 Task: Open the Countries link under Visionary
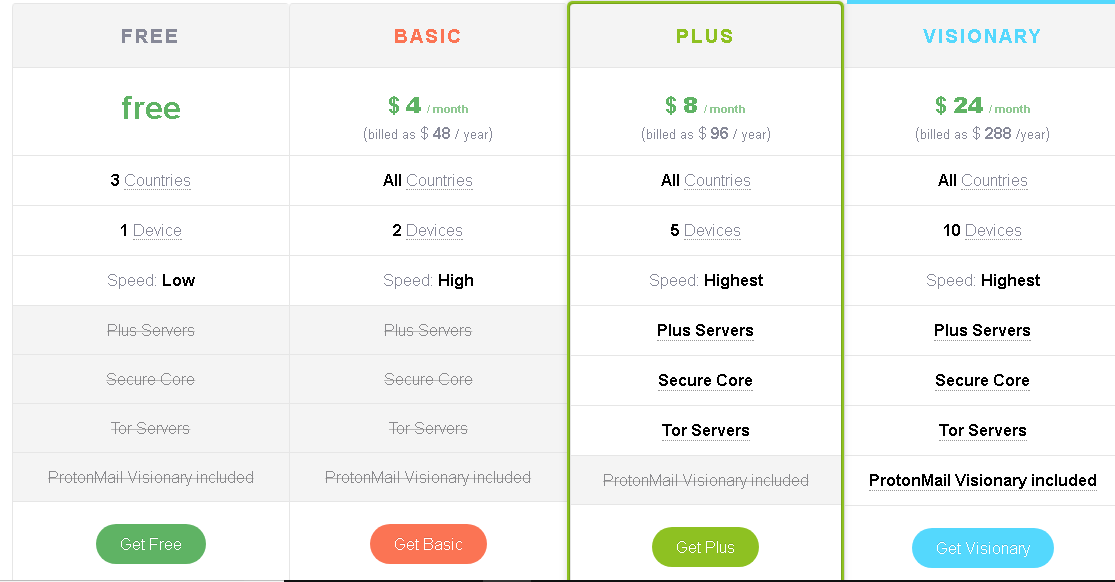[x=994, y=180]
